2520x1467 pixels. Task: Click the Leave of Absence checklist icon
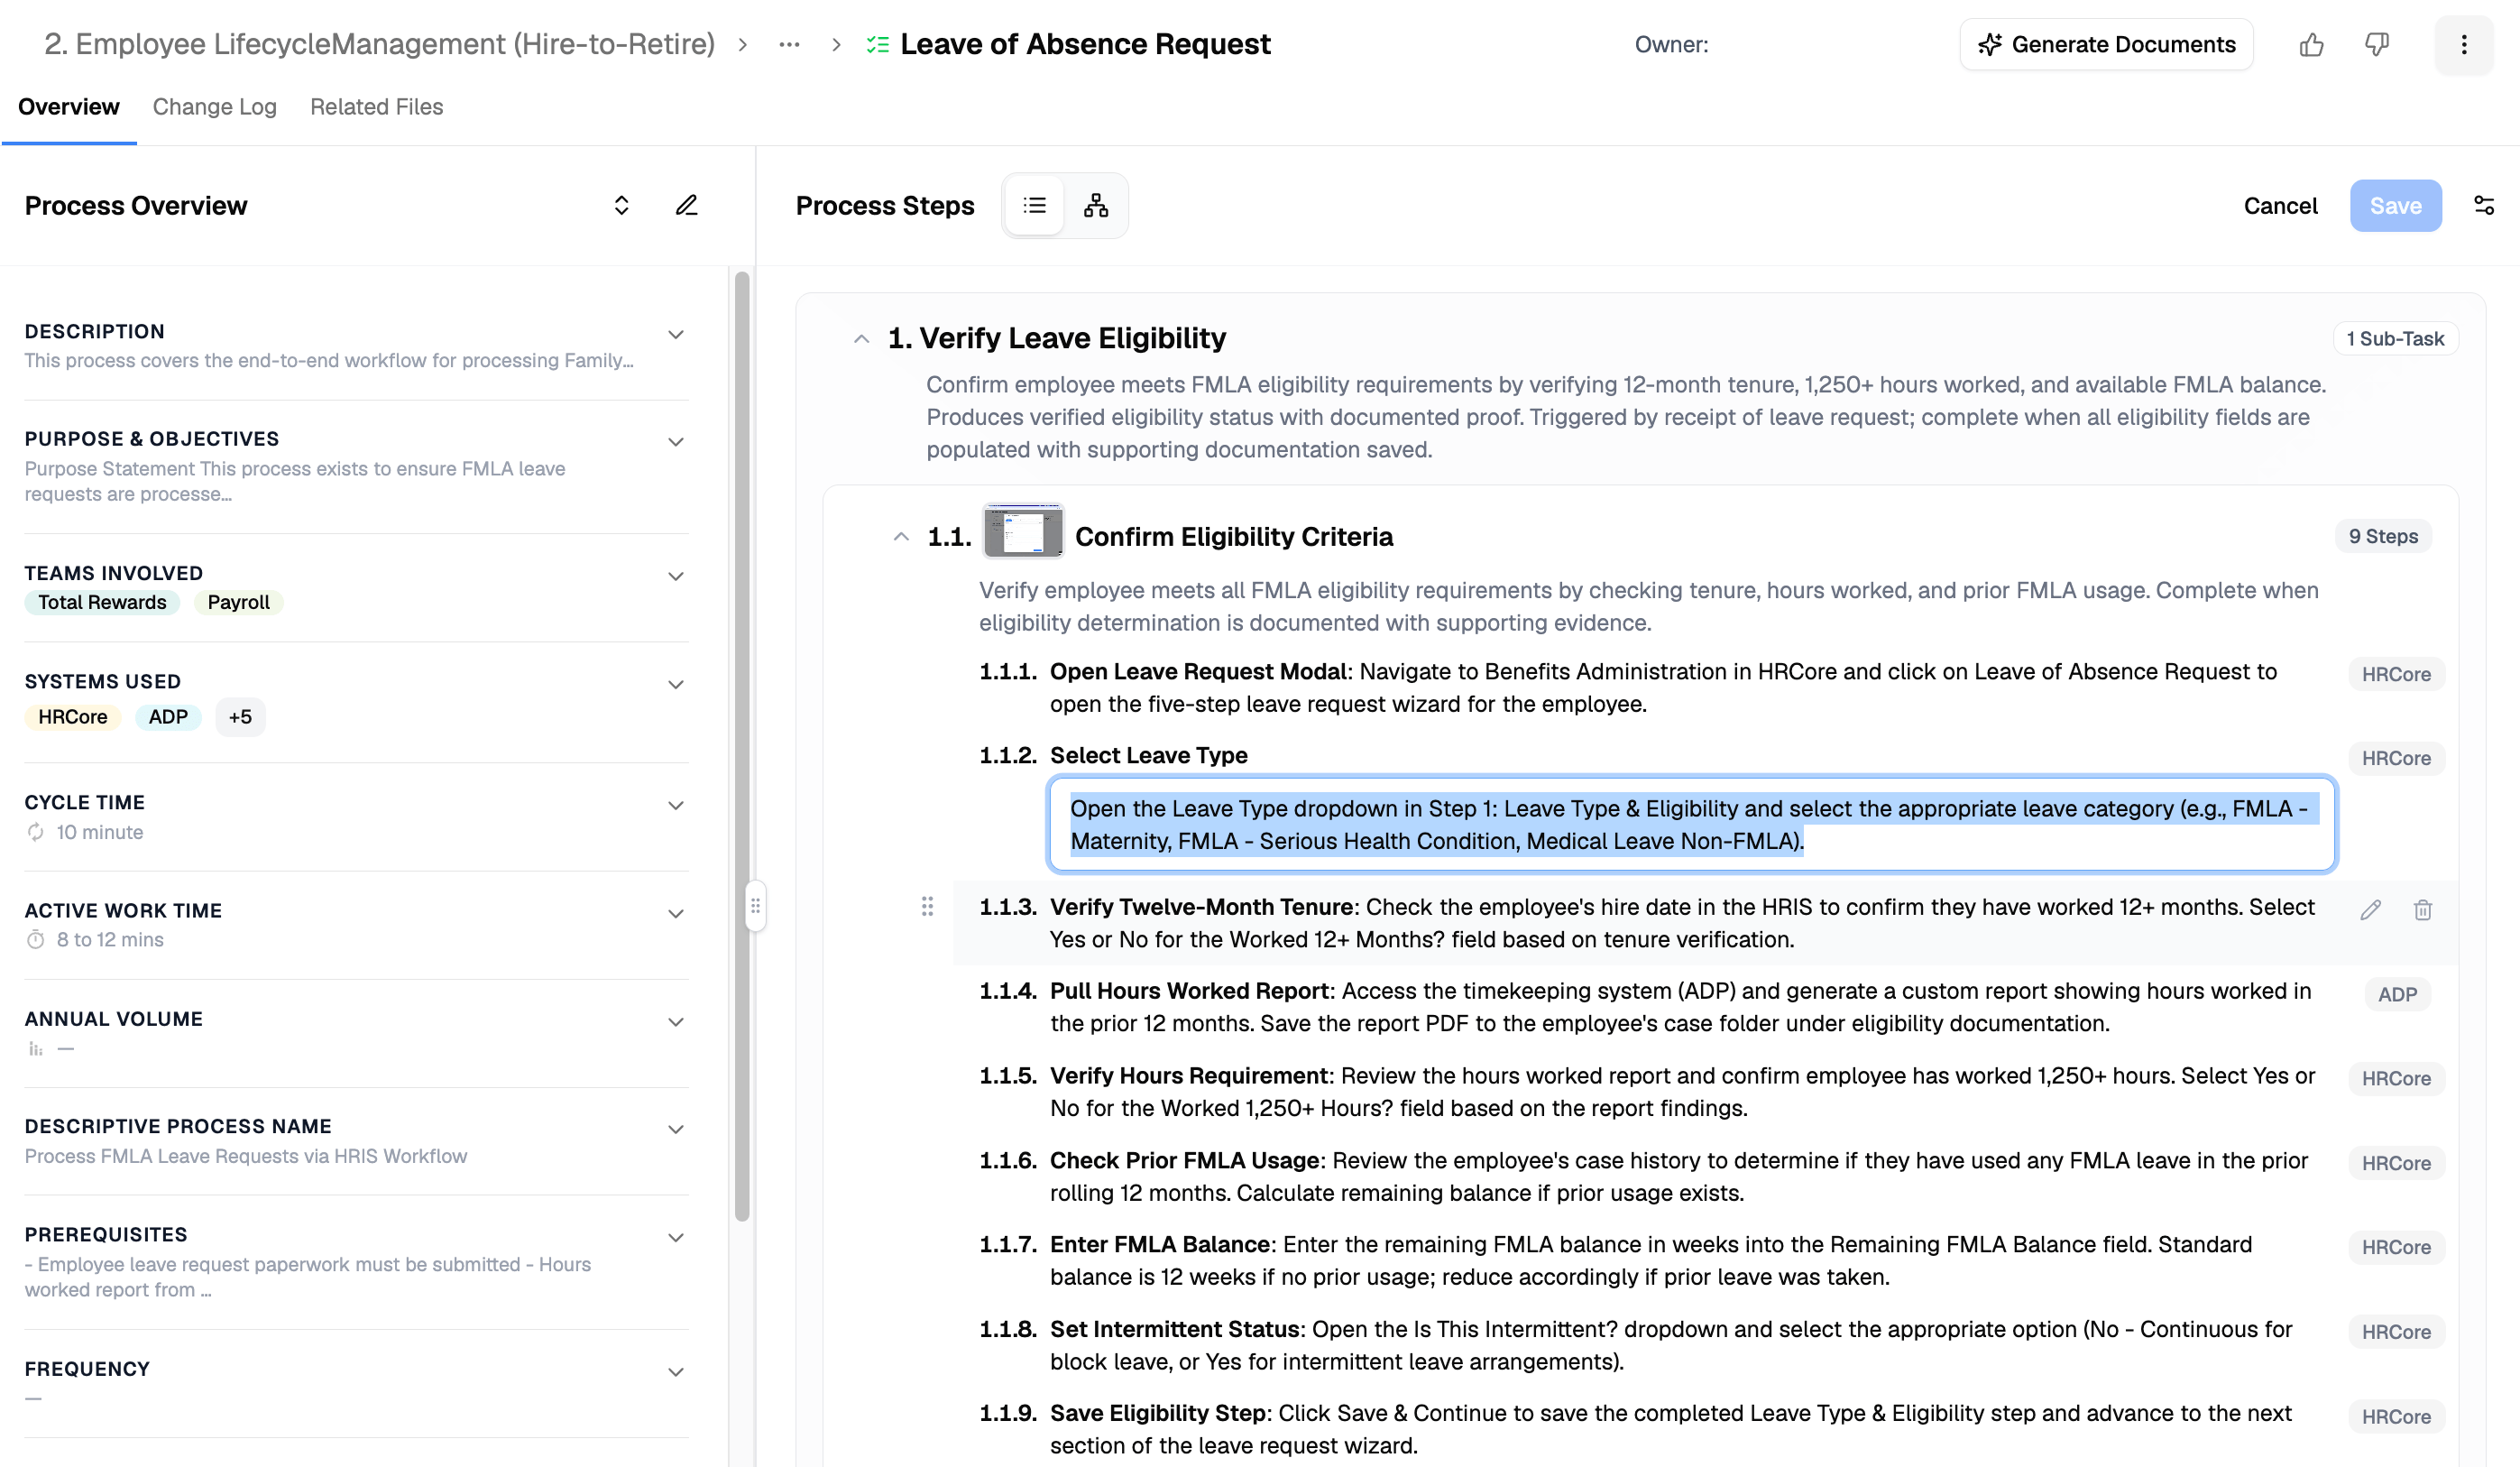pos(877,44)
